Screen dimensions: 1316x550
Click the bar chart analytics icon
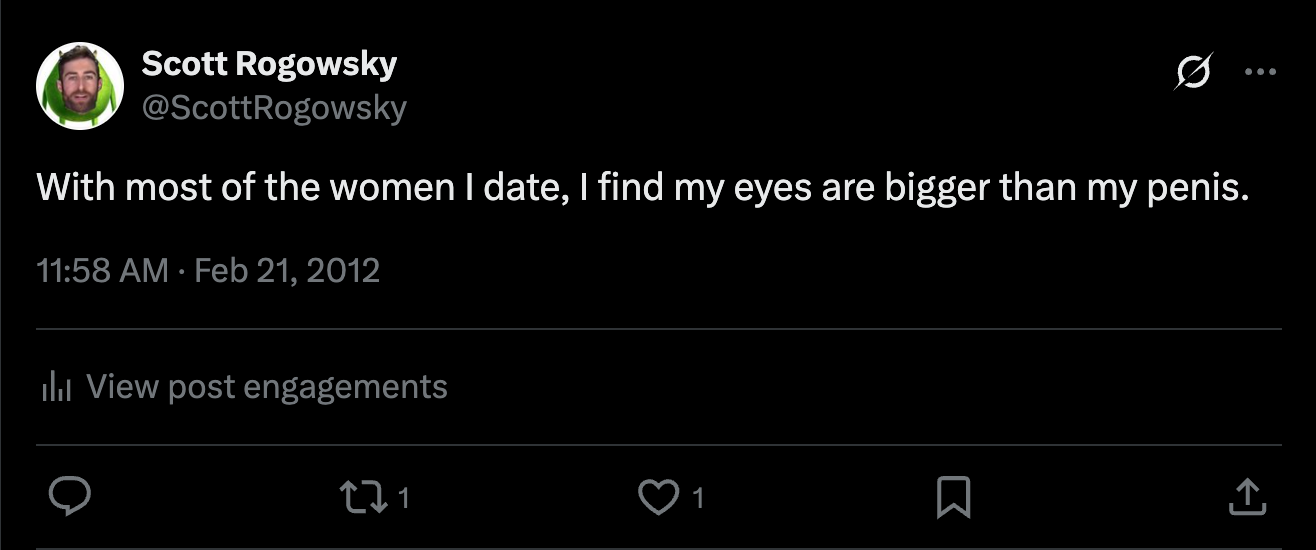56,387
